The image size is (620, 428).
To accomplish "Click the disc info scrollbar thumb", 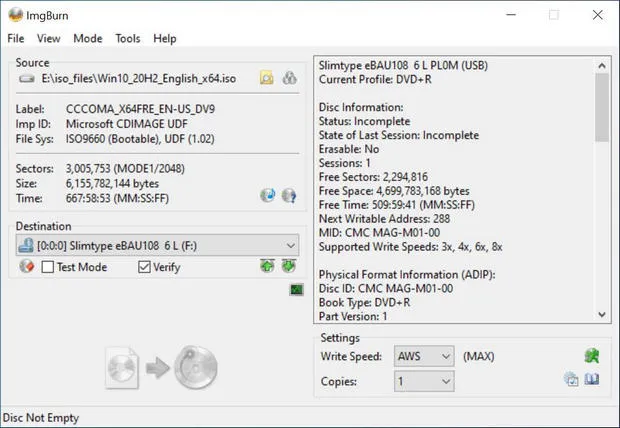I will (602, 107).
